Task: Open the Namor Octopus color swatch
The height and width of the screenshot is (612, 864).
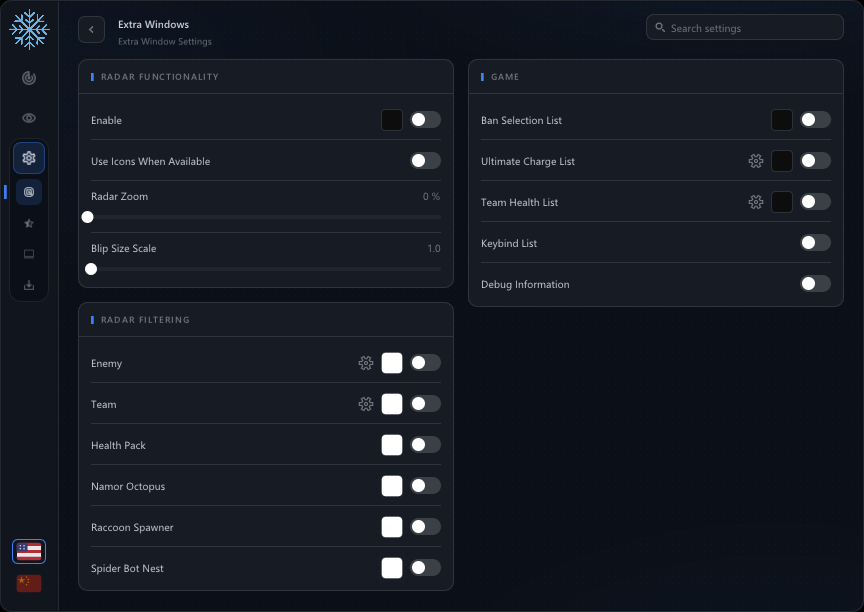Action: pyautogui.click(x=392, y=486)
